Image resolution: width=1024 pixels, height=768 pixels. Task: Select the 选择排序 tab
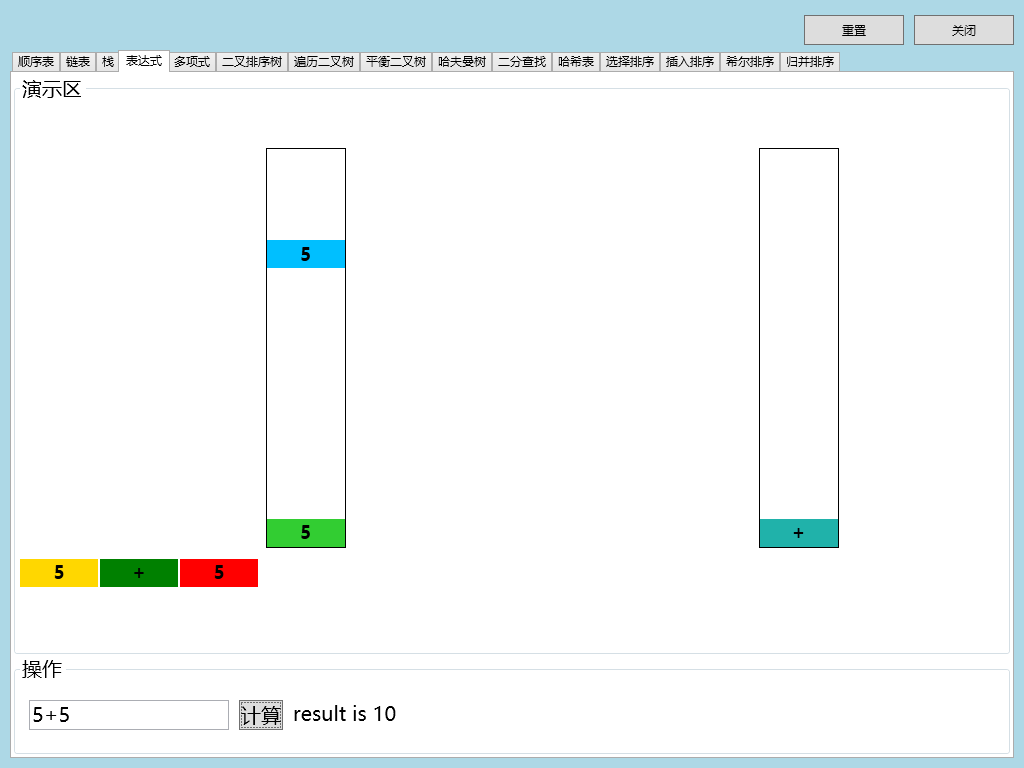pyautogui.click(x=630, y=62)
